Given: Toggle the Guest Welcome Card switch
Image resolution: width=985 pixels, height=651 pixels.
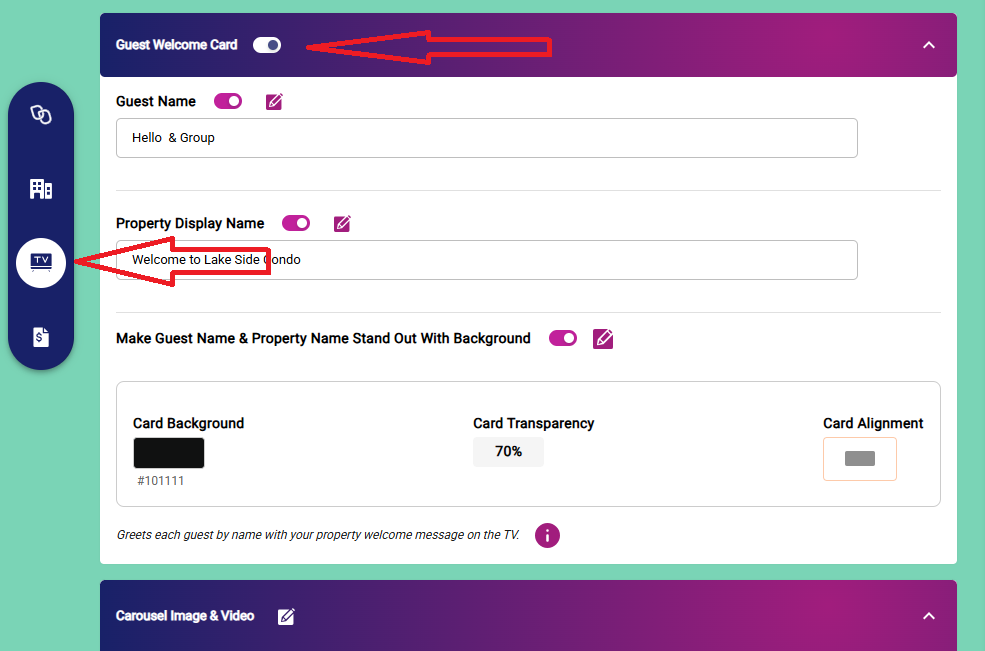Looking at the screenshot, I should tap(267, 45).
